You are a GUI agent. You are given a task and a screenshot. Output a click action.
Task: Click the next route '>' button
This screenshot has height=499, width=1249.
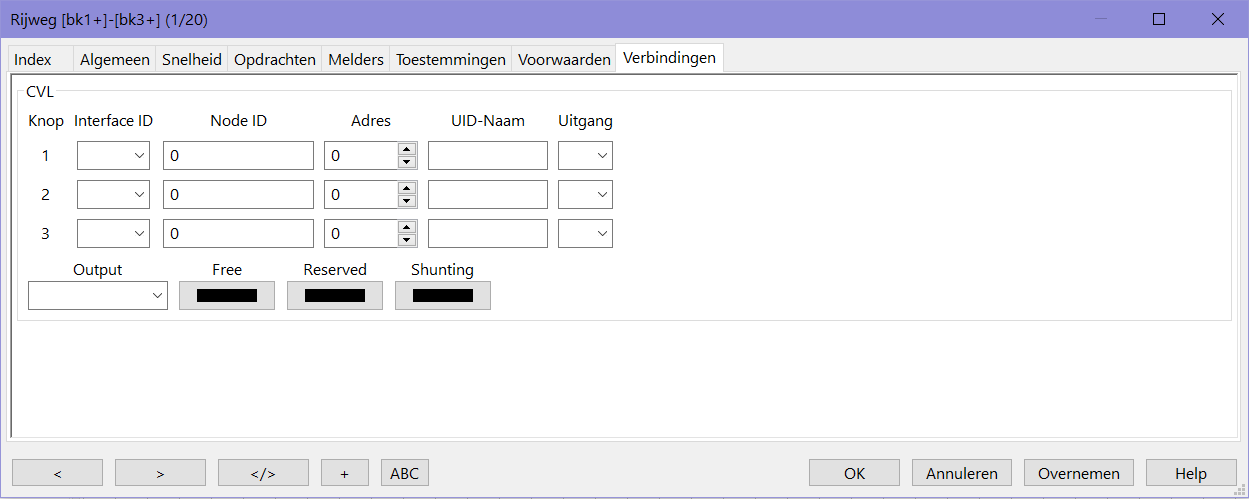pos(160,473)
